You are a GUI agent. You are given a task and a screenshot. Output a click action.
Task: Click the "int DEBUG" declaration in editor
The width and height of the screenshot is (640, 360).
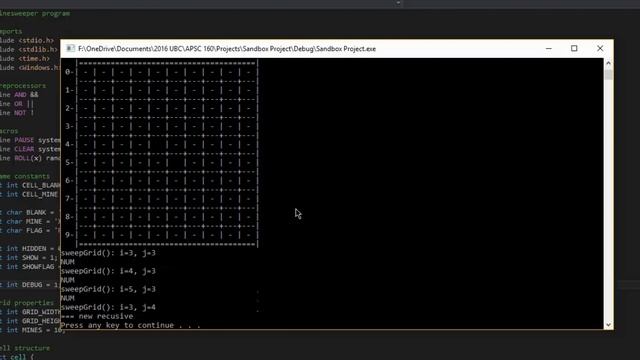click(x=30, y=285)
